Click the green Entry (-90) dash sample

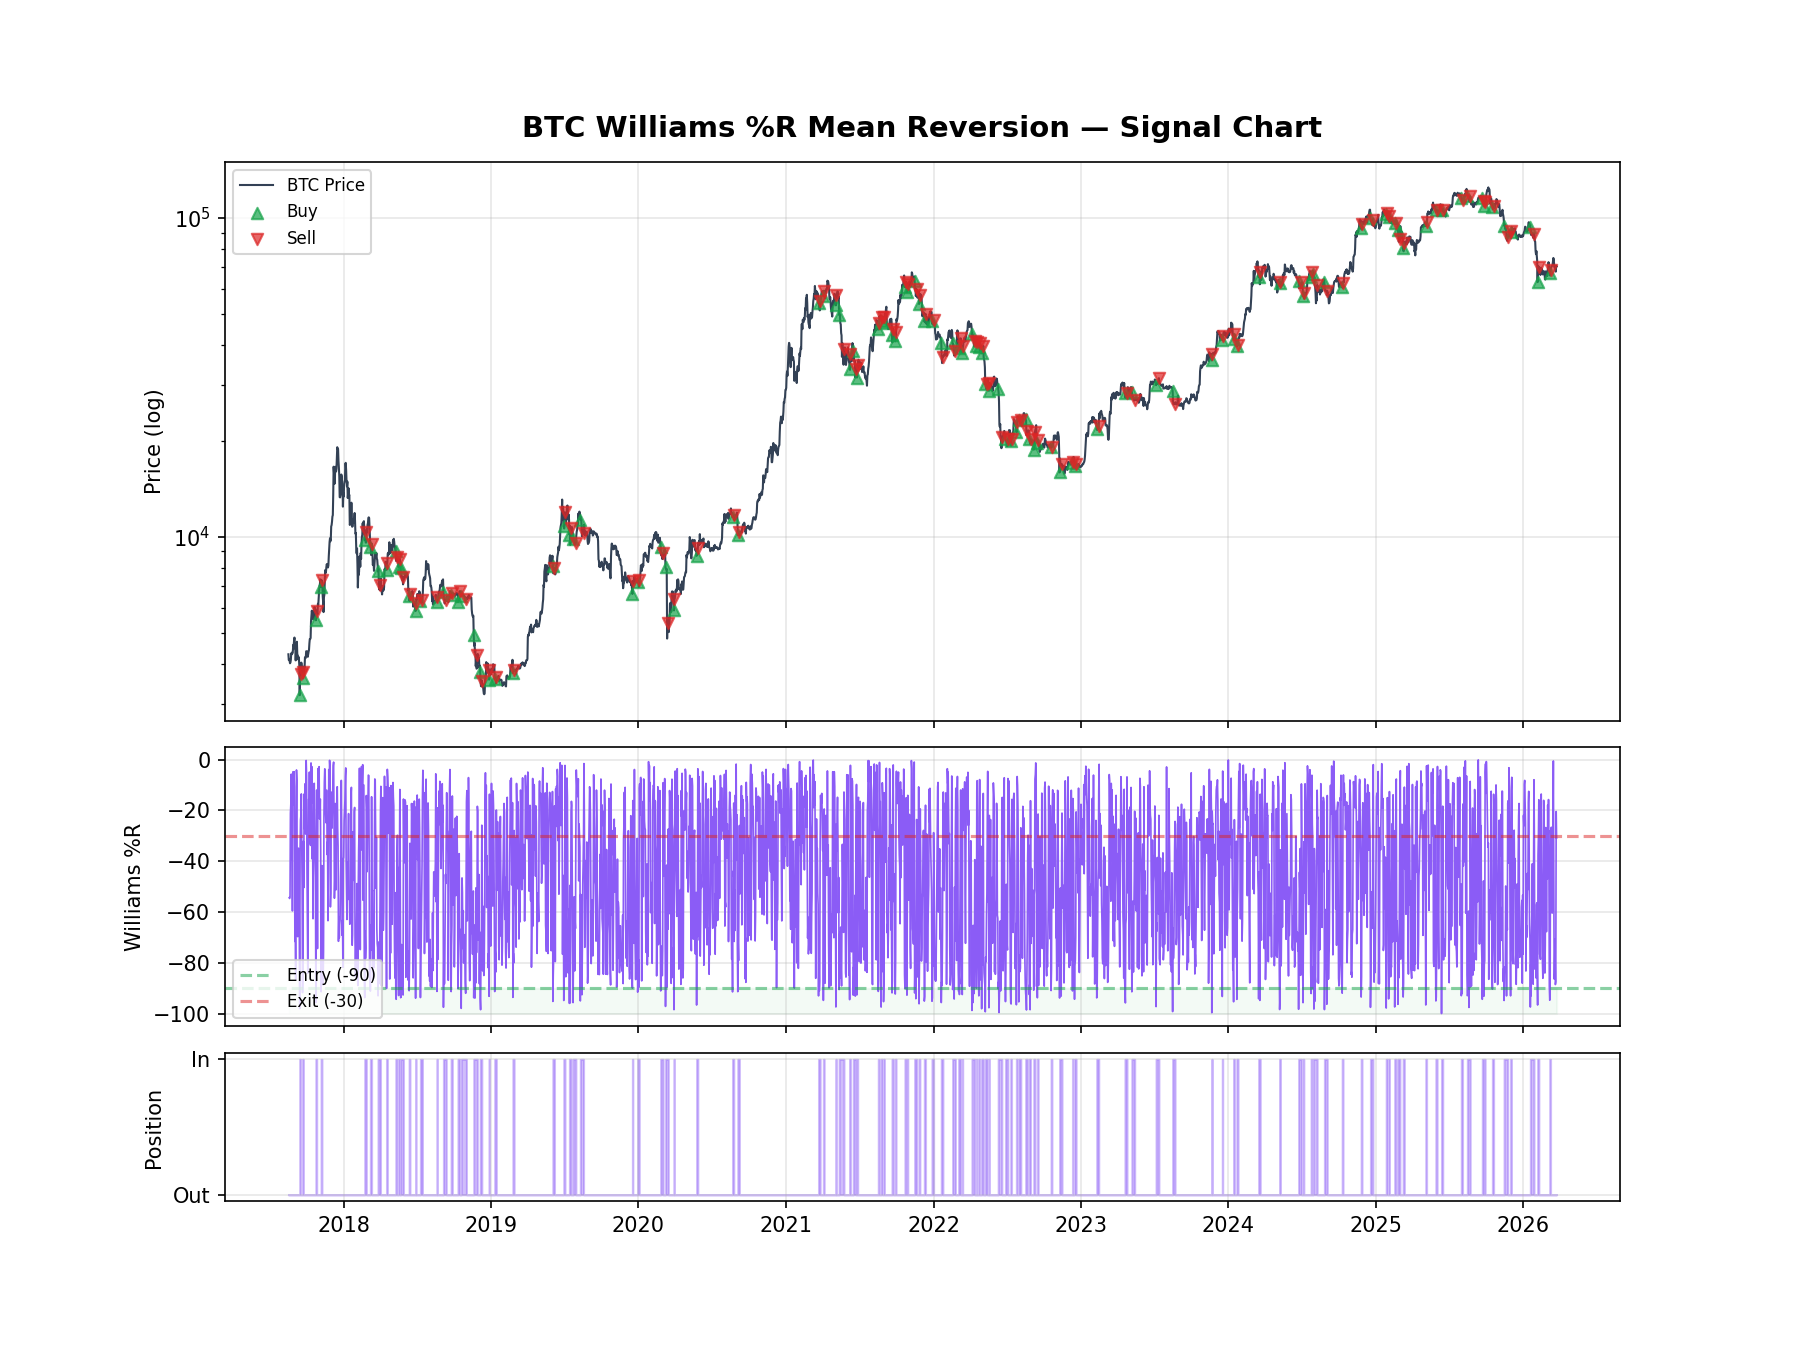click(x=254, y=975)
